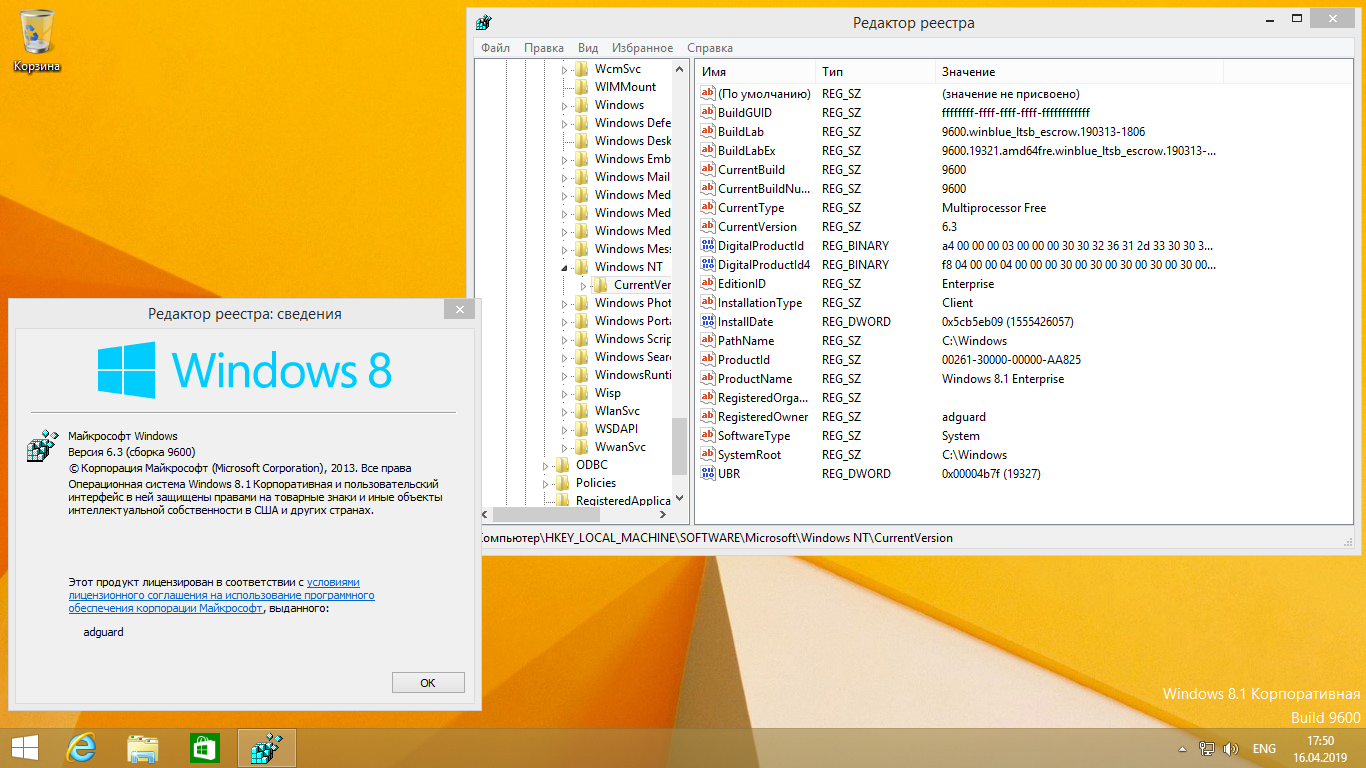The width and height of the screenshot is (1366, 768).
Task: Select the EditionID value icon
Action: pyautogui.click(x=708, y=284)
